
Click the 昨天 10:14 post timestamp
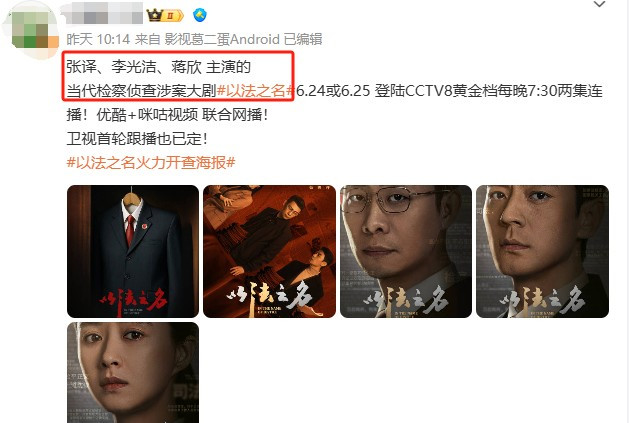(98, 39)
